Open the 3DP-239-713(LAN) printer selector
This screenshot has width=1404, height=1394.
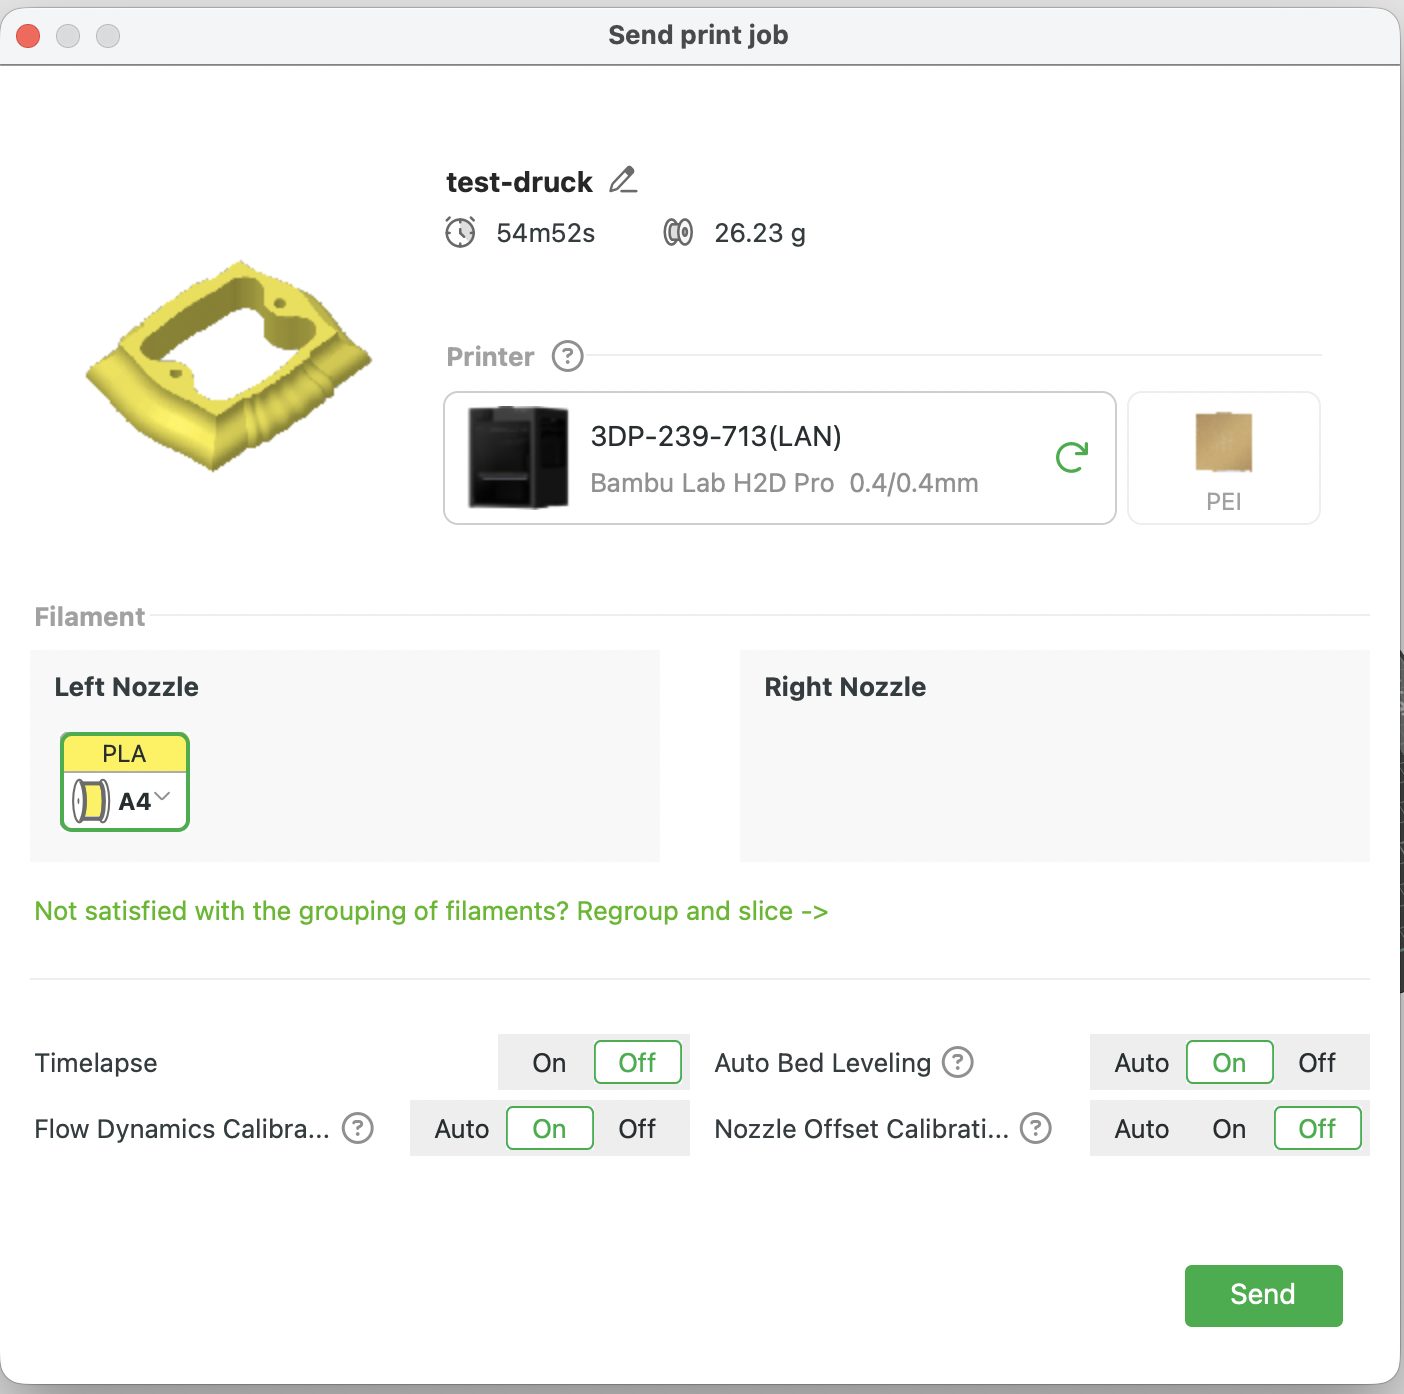[x=780, y=457]
